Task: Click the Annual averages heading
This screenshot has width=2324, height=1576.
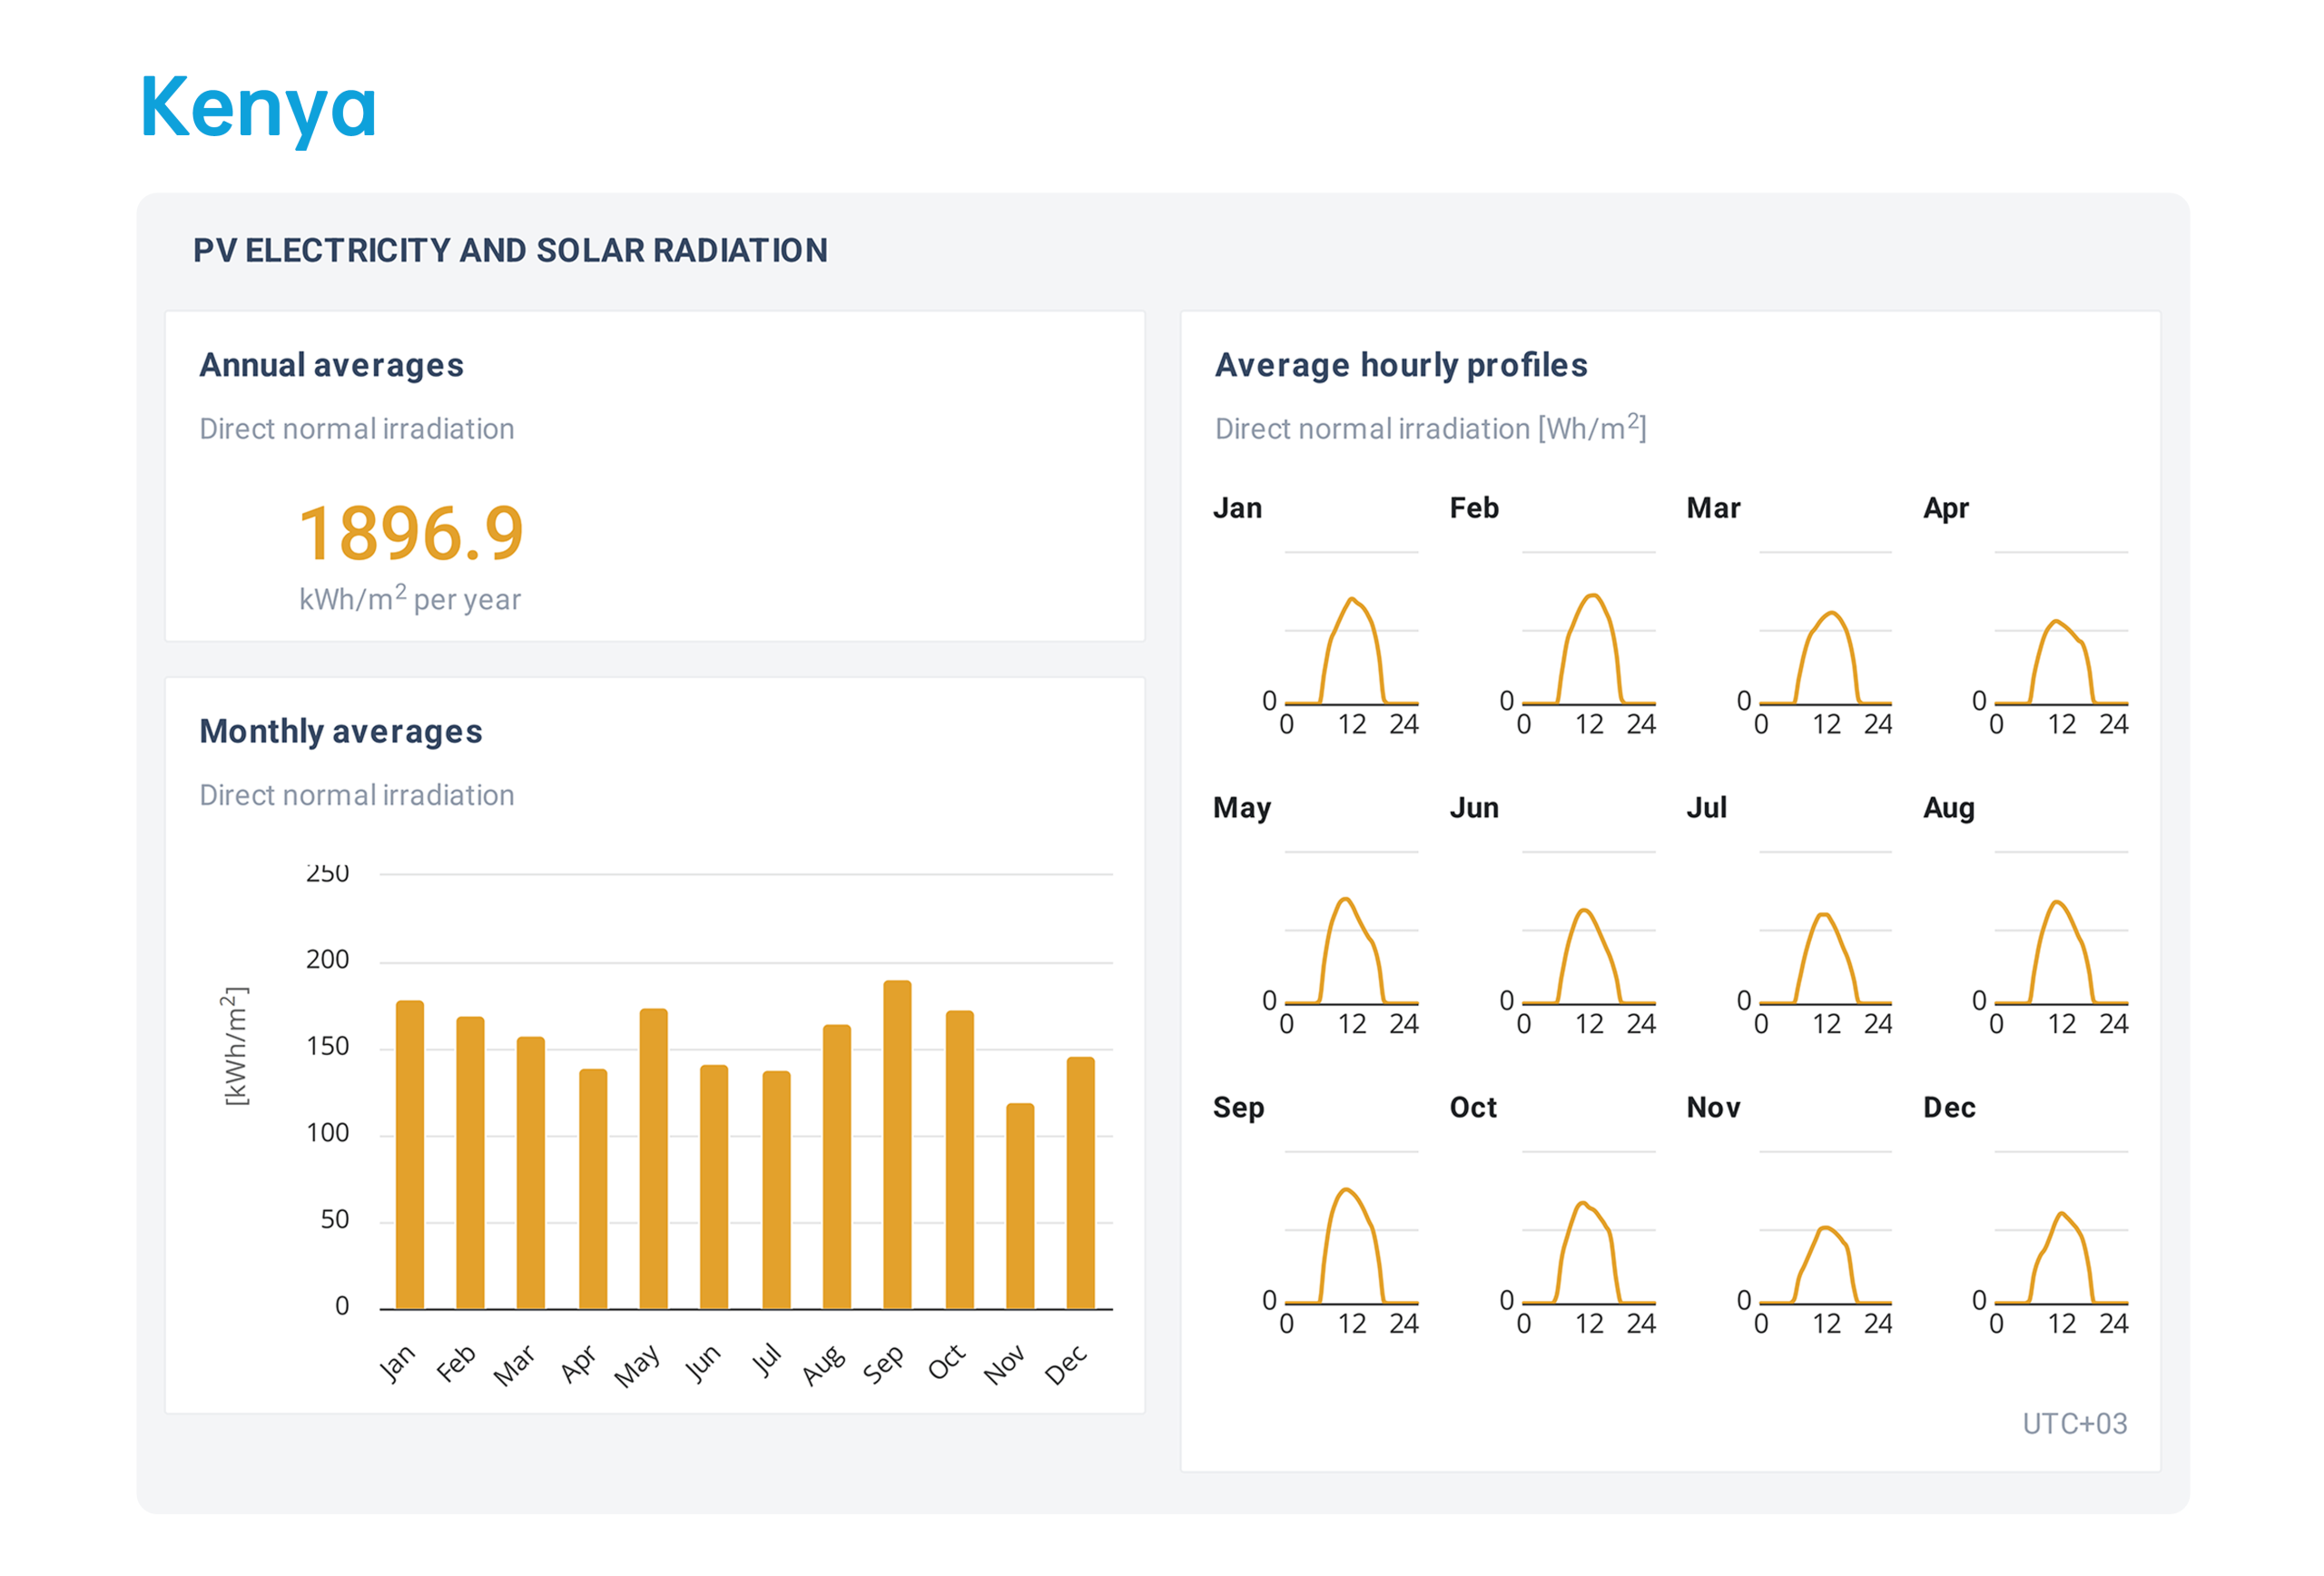Action: (x=331, y=365)
